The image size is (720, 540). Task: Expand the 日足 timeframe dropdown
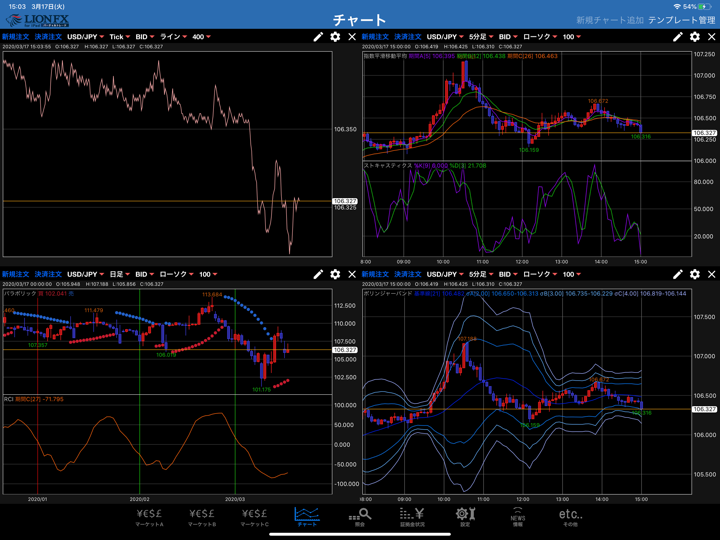click(x=120, y=274)
